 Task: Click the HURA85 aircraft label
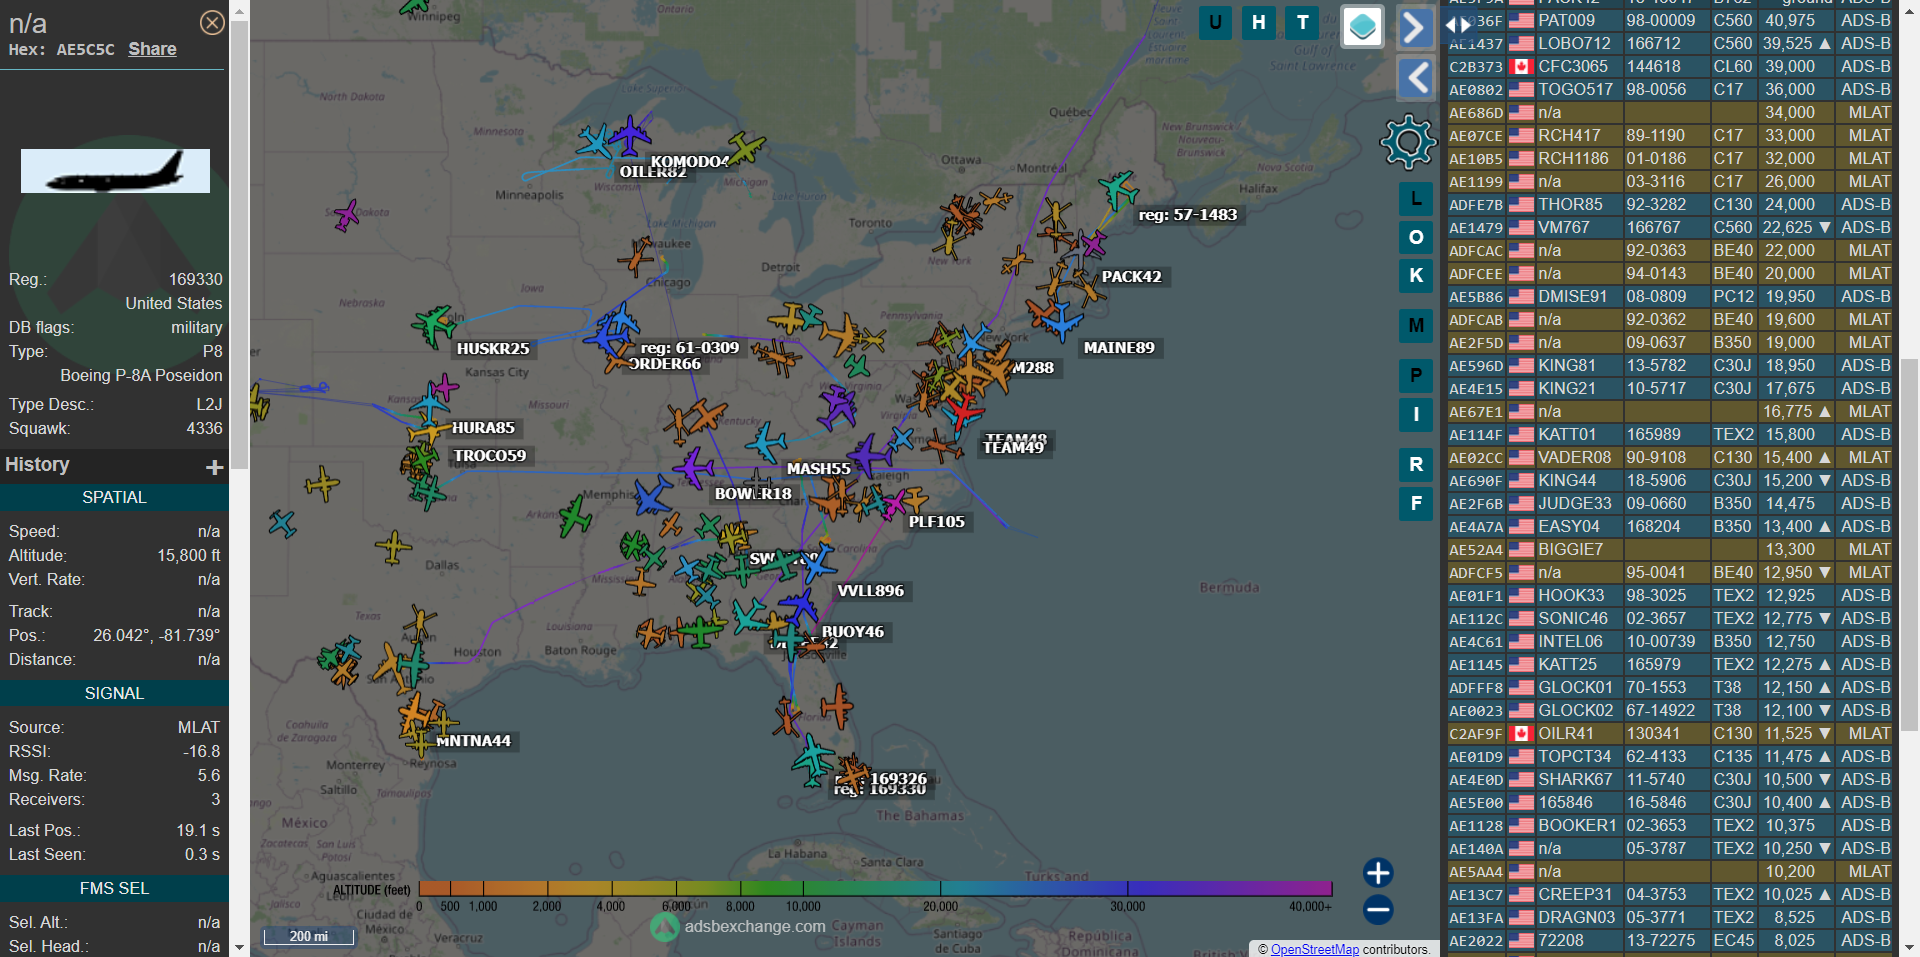click(x=483, y=428)
